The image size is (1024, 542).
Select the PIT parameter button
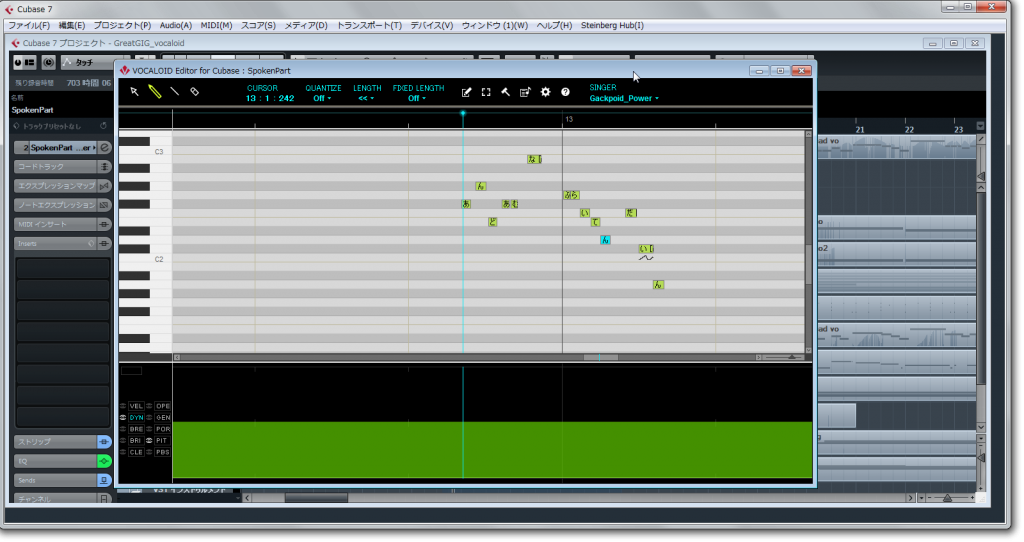click(163, 441)
